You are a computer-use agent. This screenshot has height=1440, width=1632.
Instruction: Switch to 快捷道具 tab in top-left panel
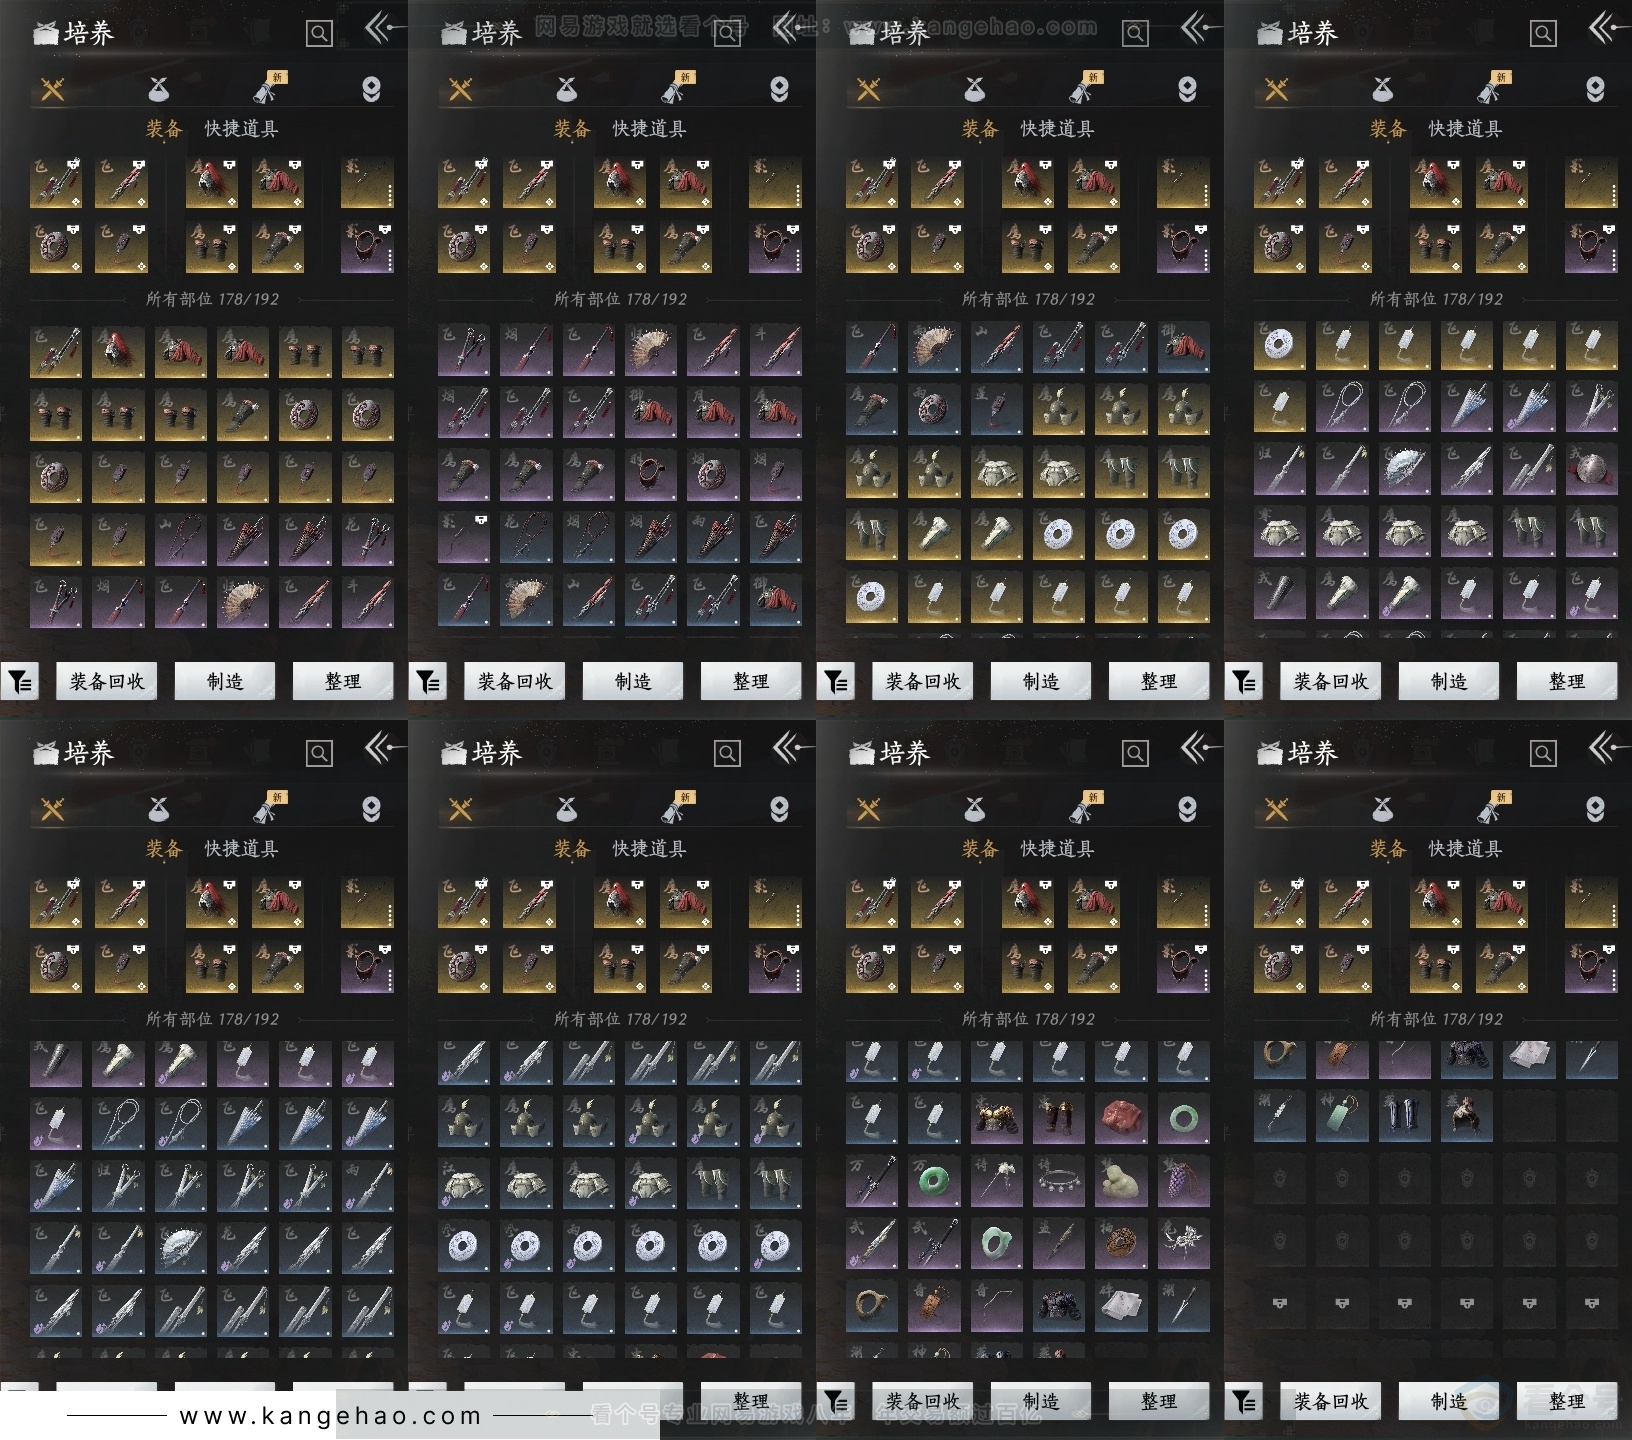pyautogui.click(x=241, y=129)
